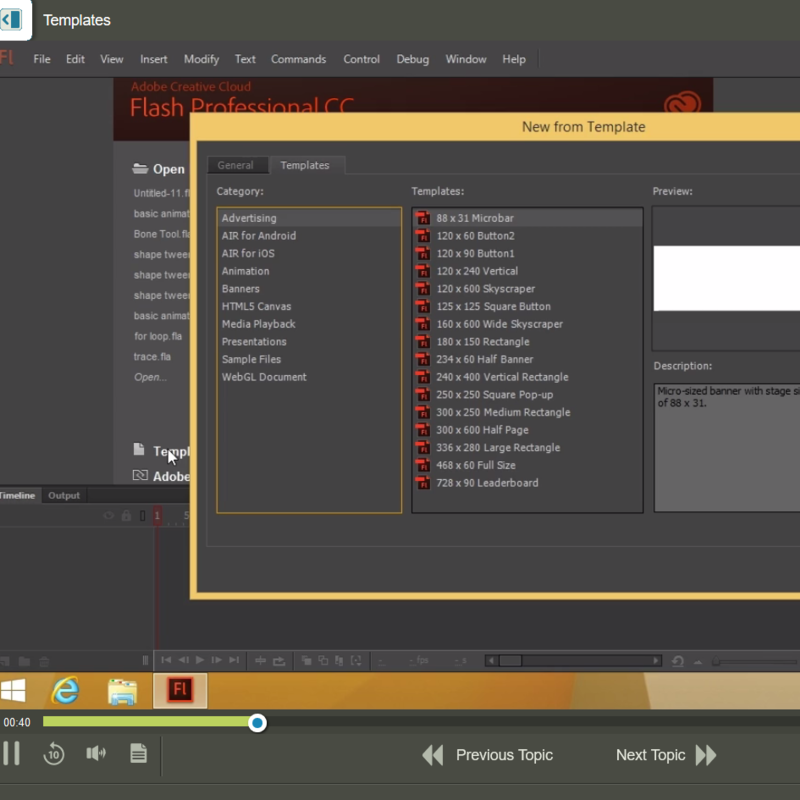Open File Explorer from taskbar
The image size is (800, 800).
(122, 691)
